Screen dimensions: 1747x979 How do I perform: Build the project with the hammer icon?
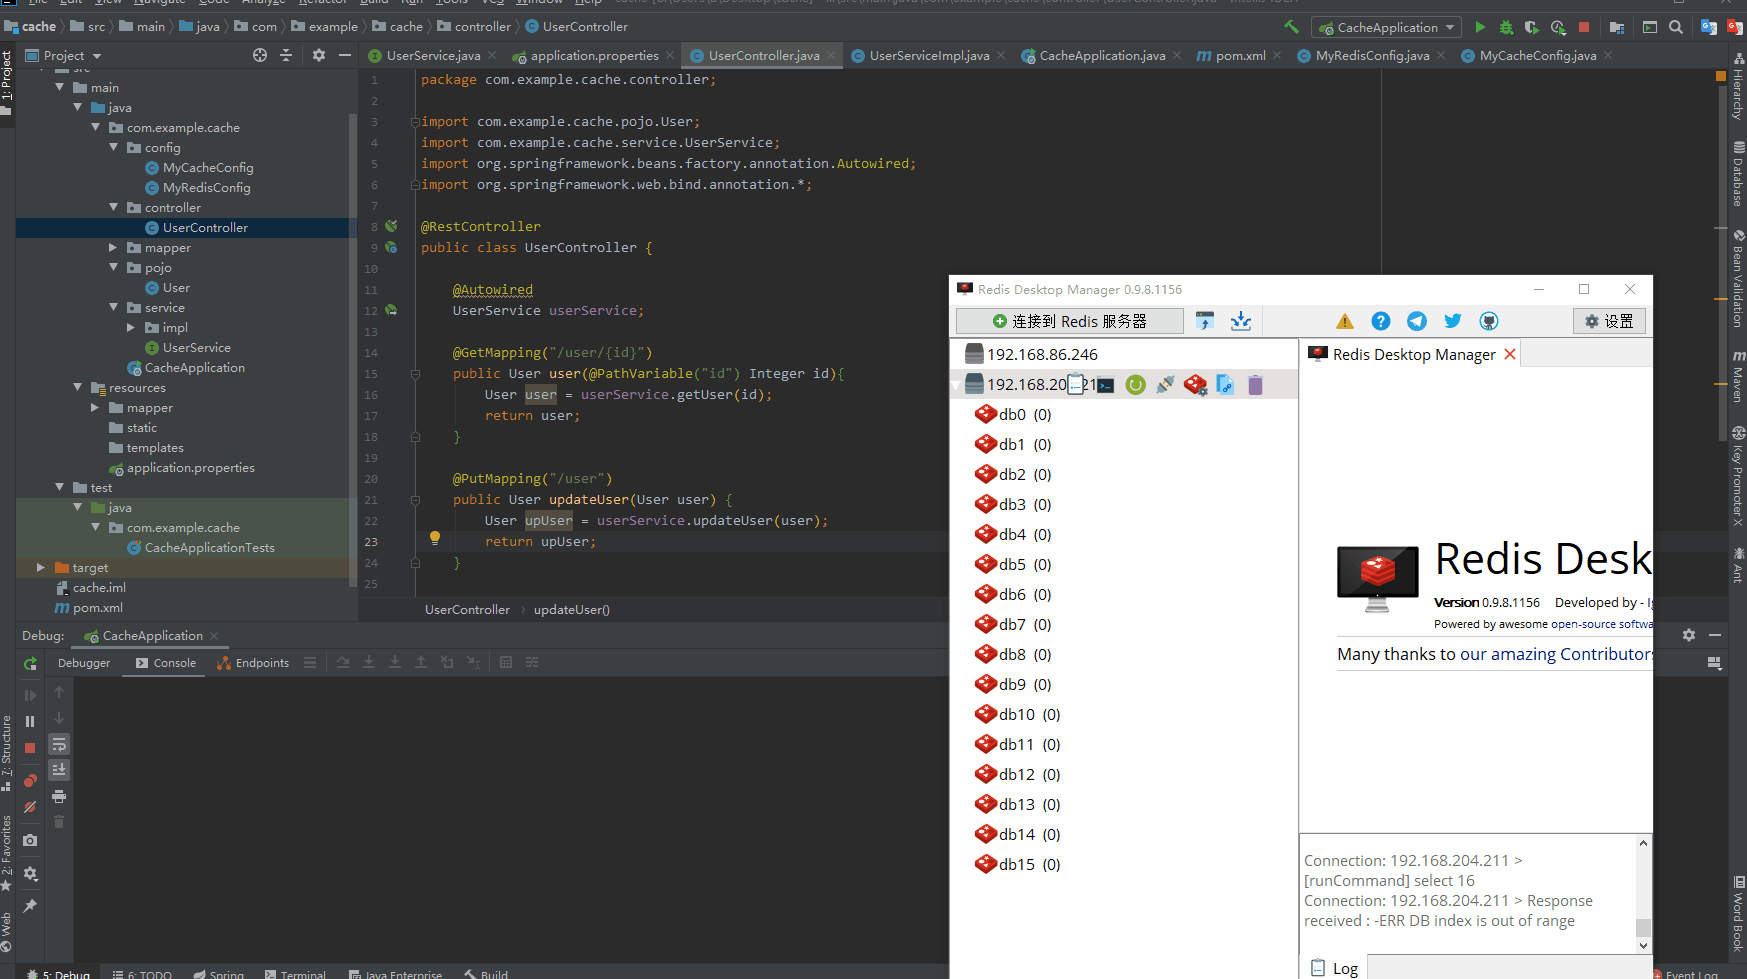1292,27
